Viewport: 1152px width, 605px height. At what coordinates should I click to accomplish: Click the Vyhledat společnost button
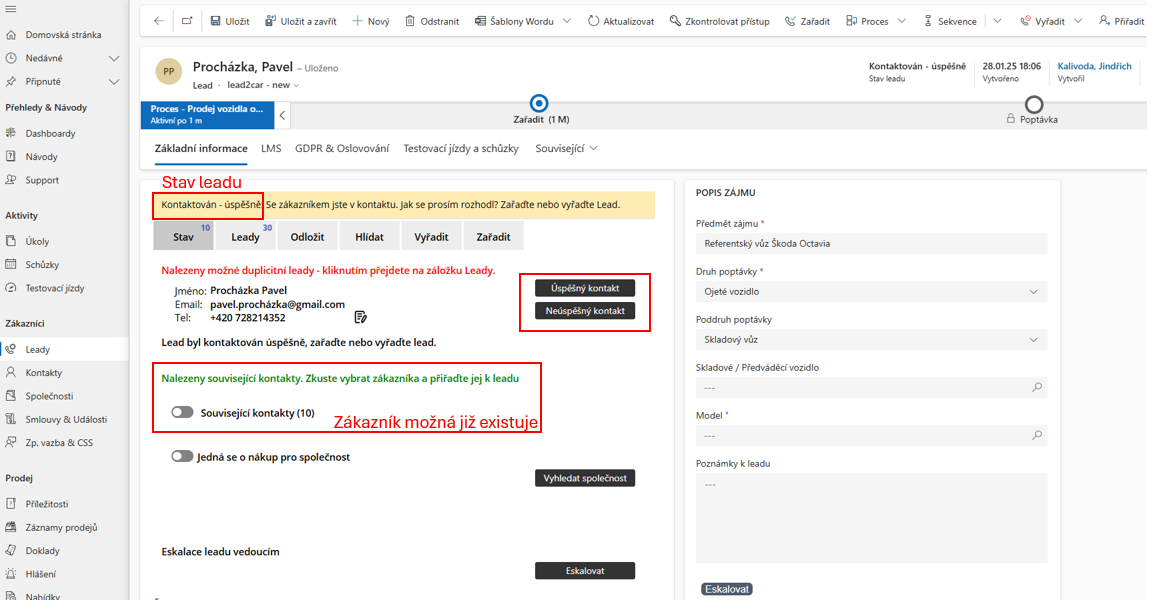585,478
